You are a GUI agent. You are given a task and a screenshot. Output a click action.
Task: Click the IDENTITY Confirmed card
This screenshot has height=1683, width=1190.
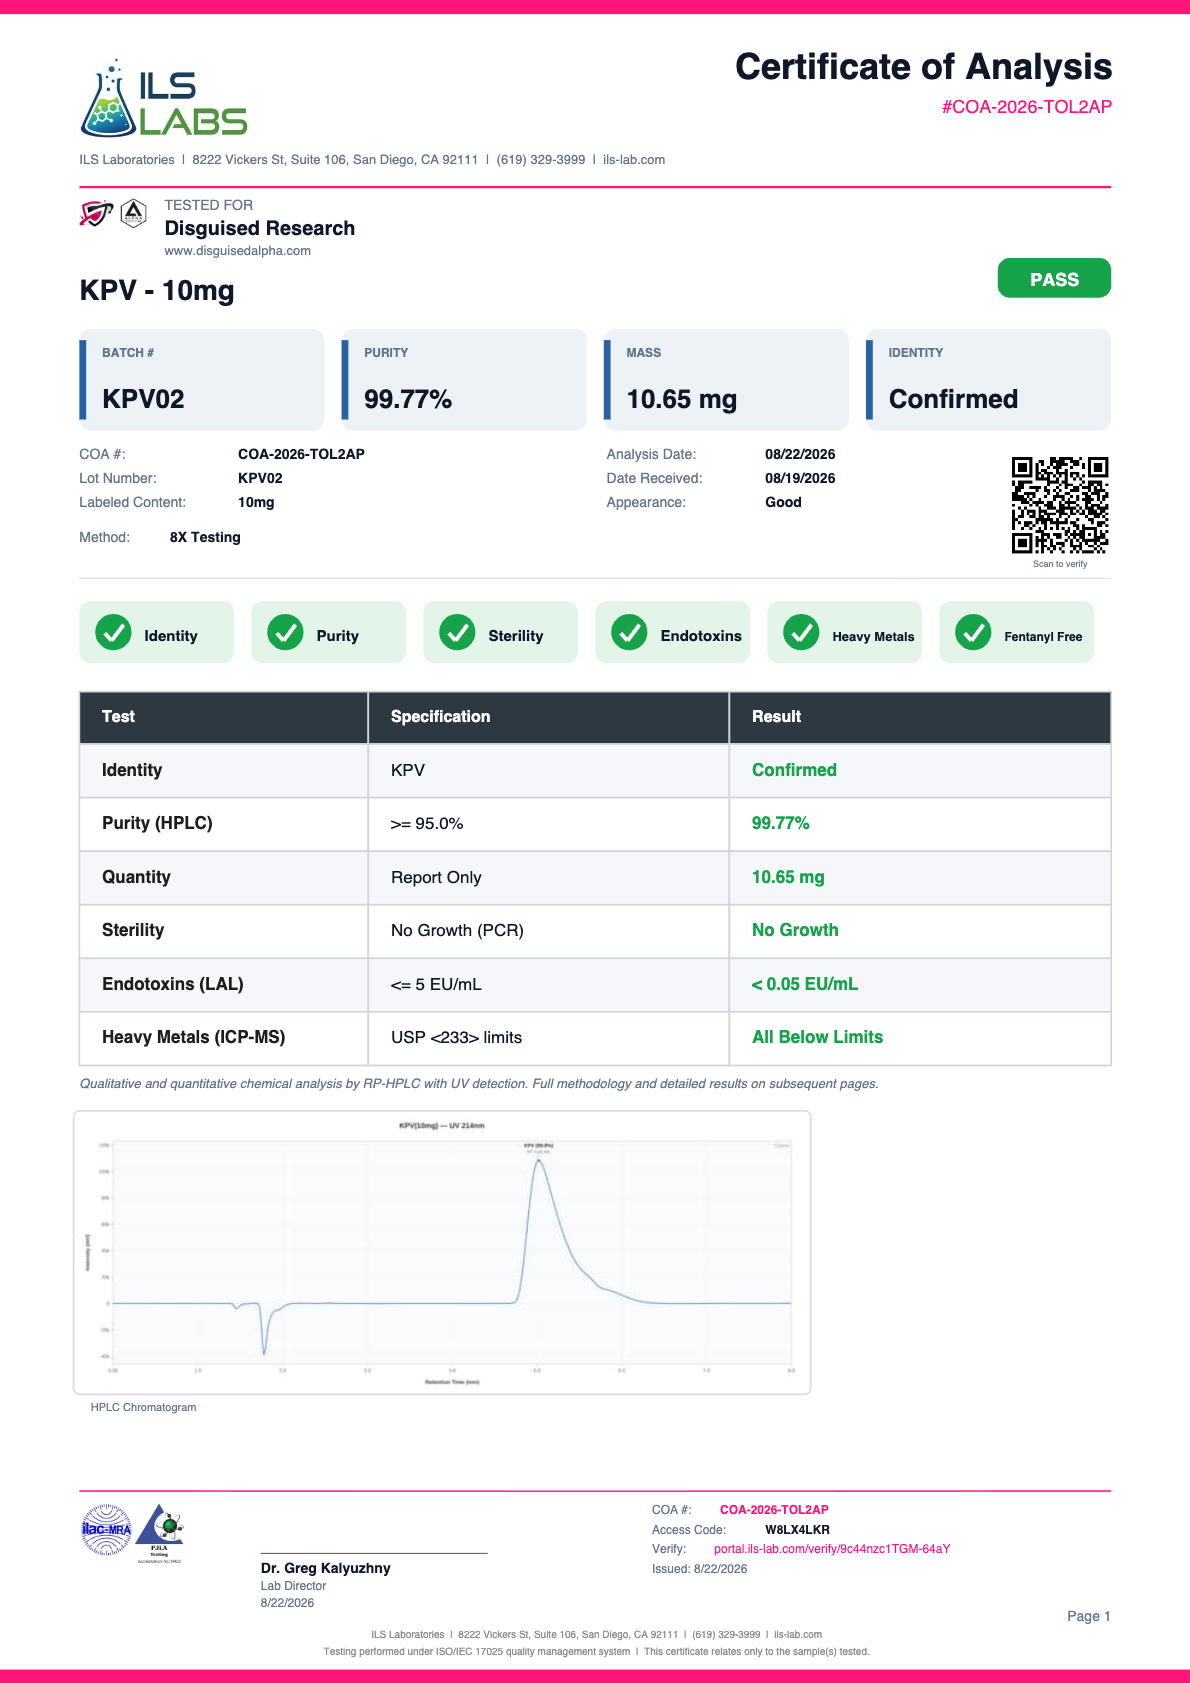point(988,380)
